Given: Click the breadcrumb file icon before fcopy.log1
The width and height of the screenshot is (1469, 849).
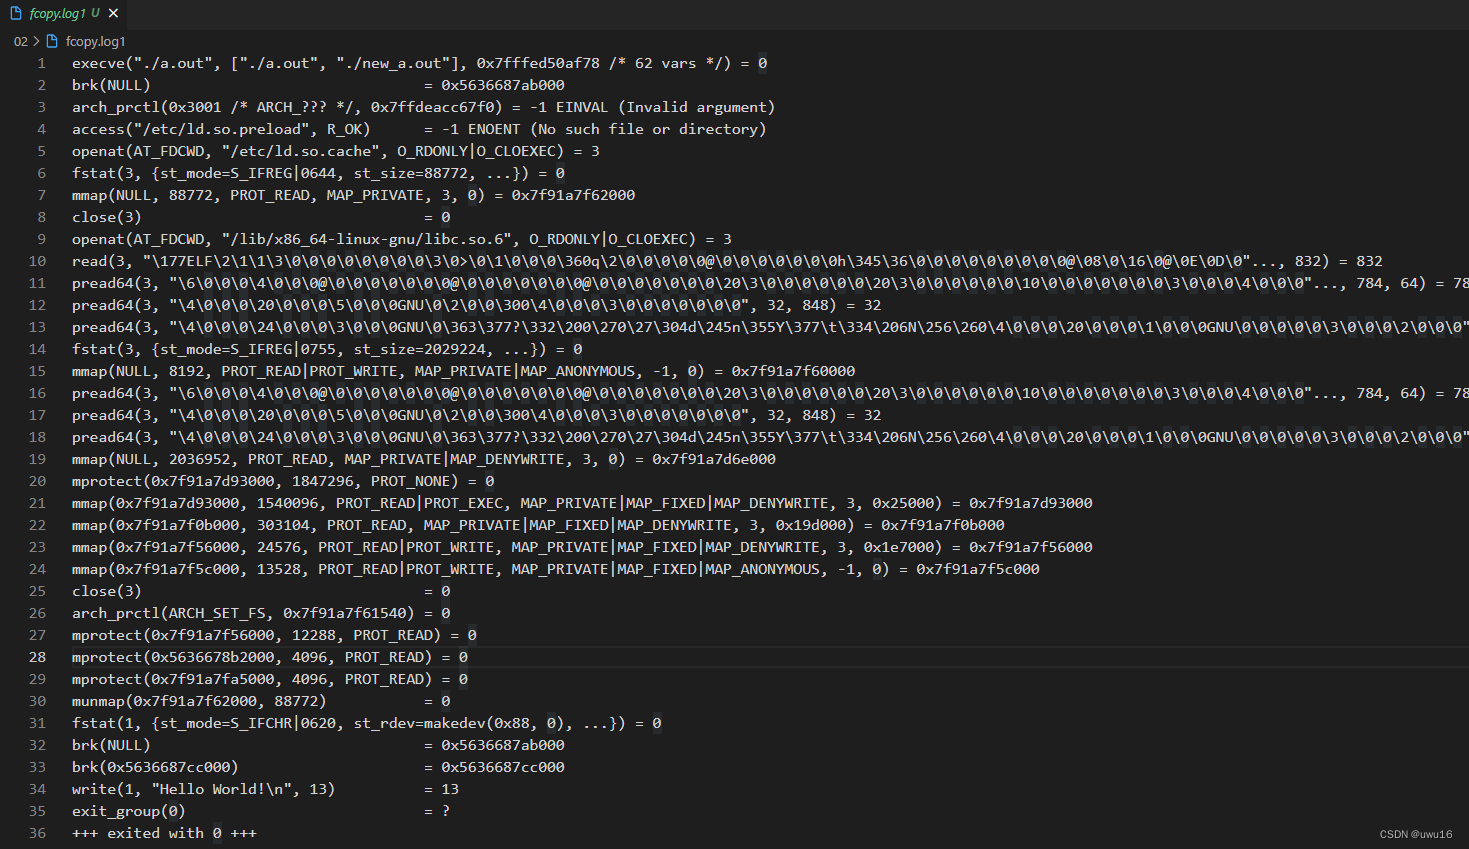Looking at the screenshot, I should click(x=52, y=41).
